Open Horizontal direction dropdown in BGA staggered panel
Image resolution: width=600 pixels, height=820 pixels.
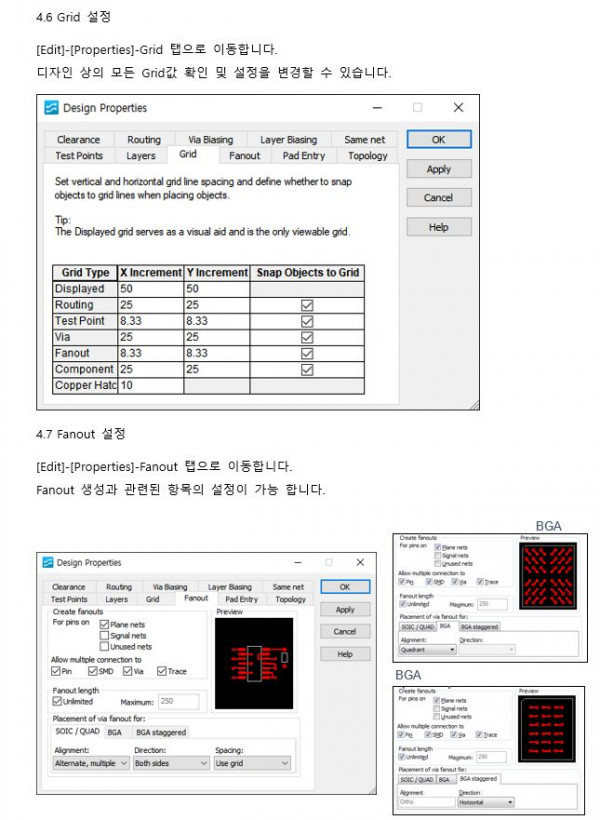coord(486,802)
